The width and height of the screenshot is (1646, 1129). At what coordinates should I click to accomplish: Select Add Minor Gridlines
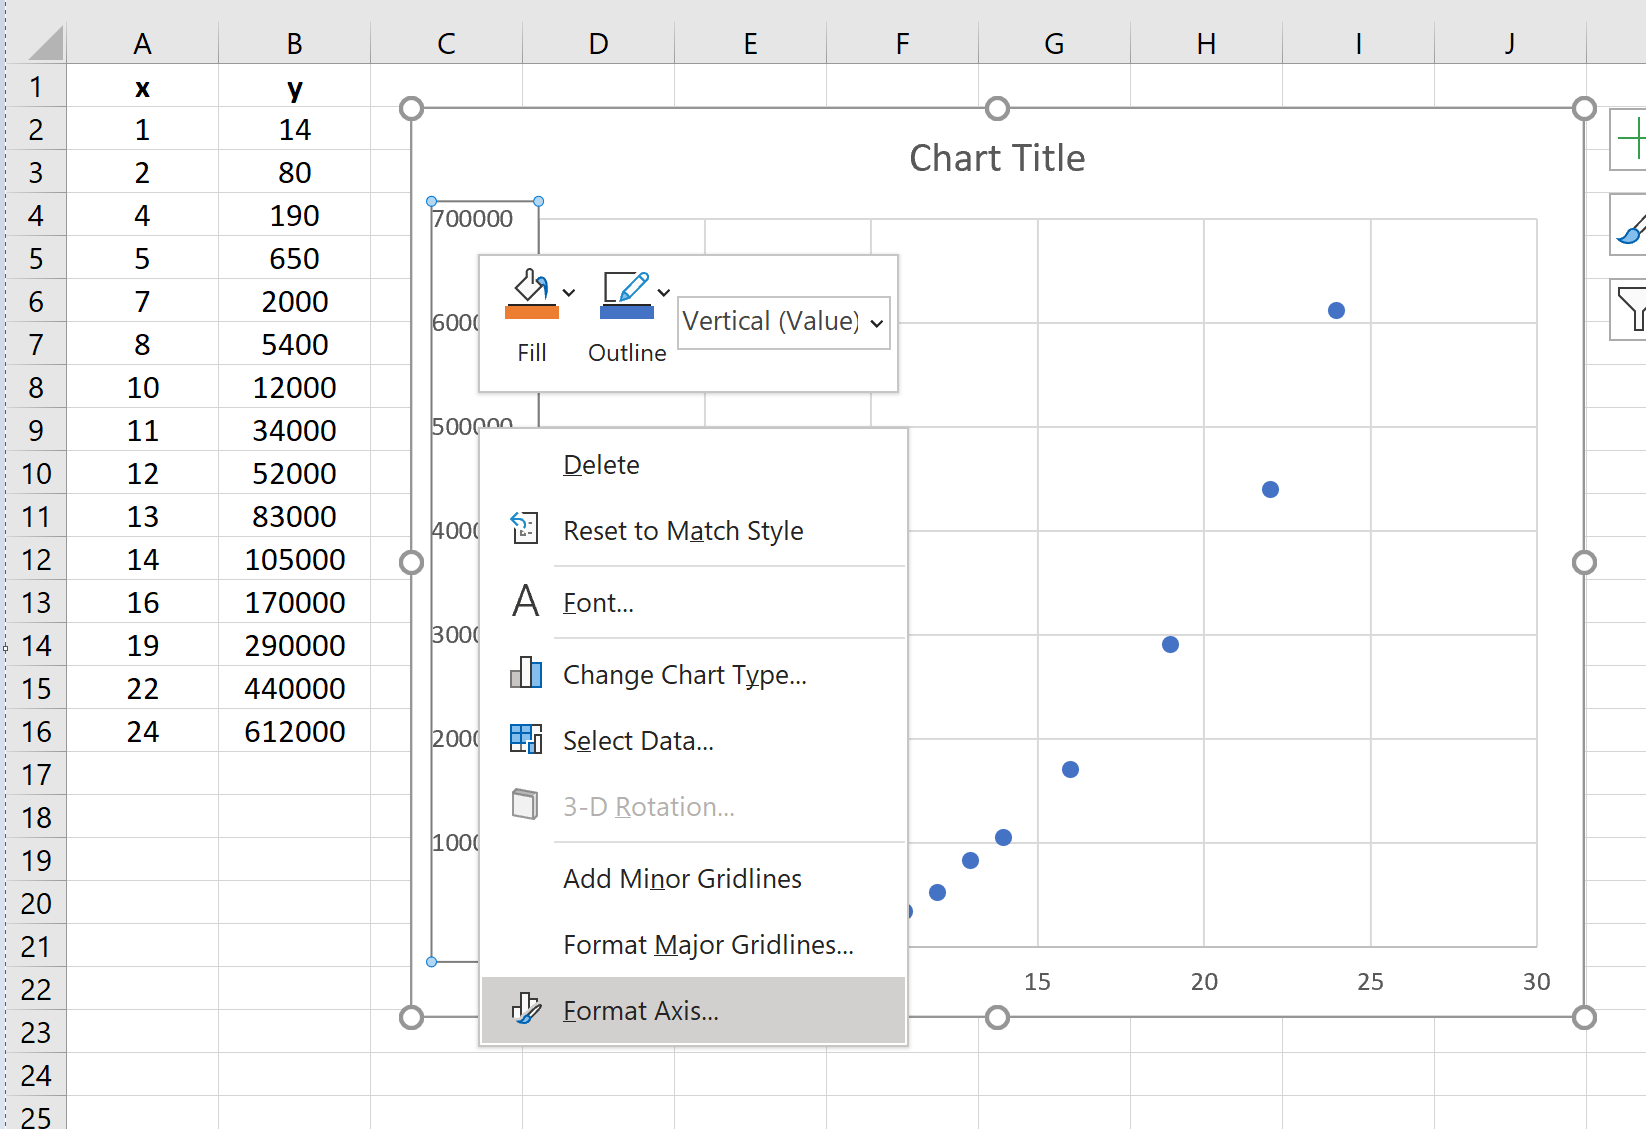coord(681,878)
